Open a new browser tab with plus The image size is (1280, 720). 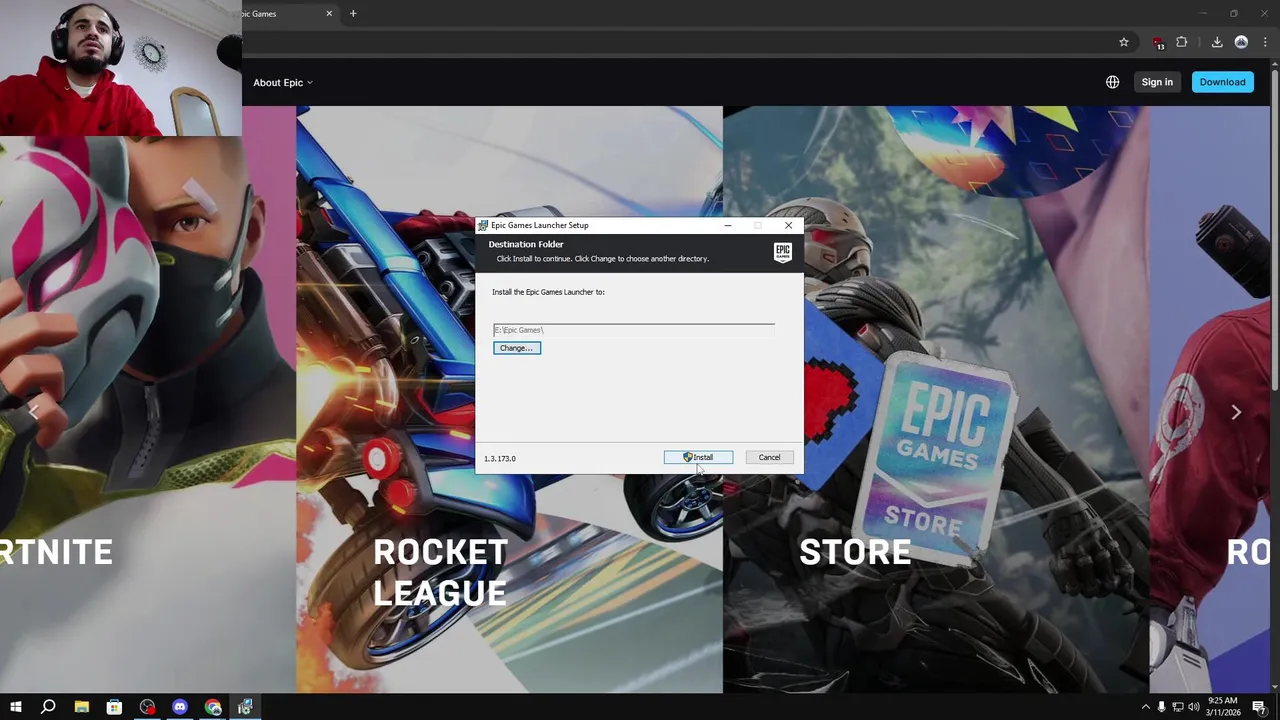[353, 13]
